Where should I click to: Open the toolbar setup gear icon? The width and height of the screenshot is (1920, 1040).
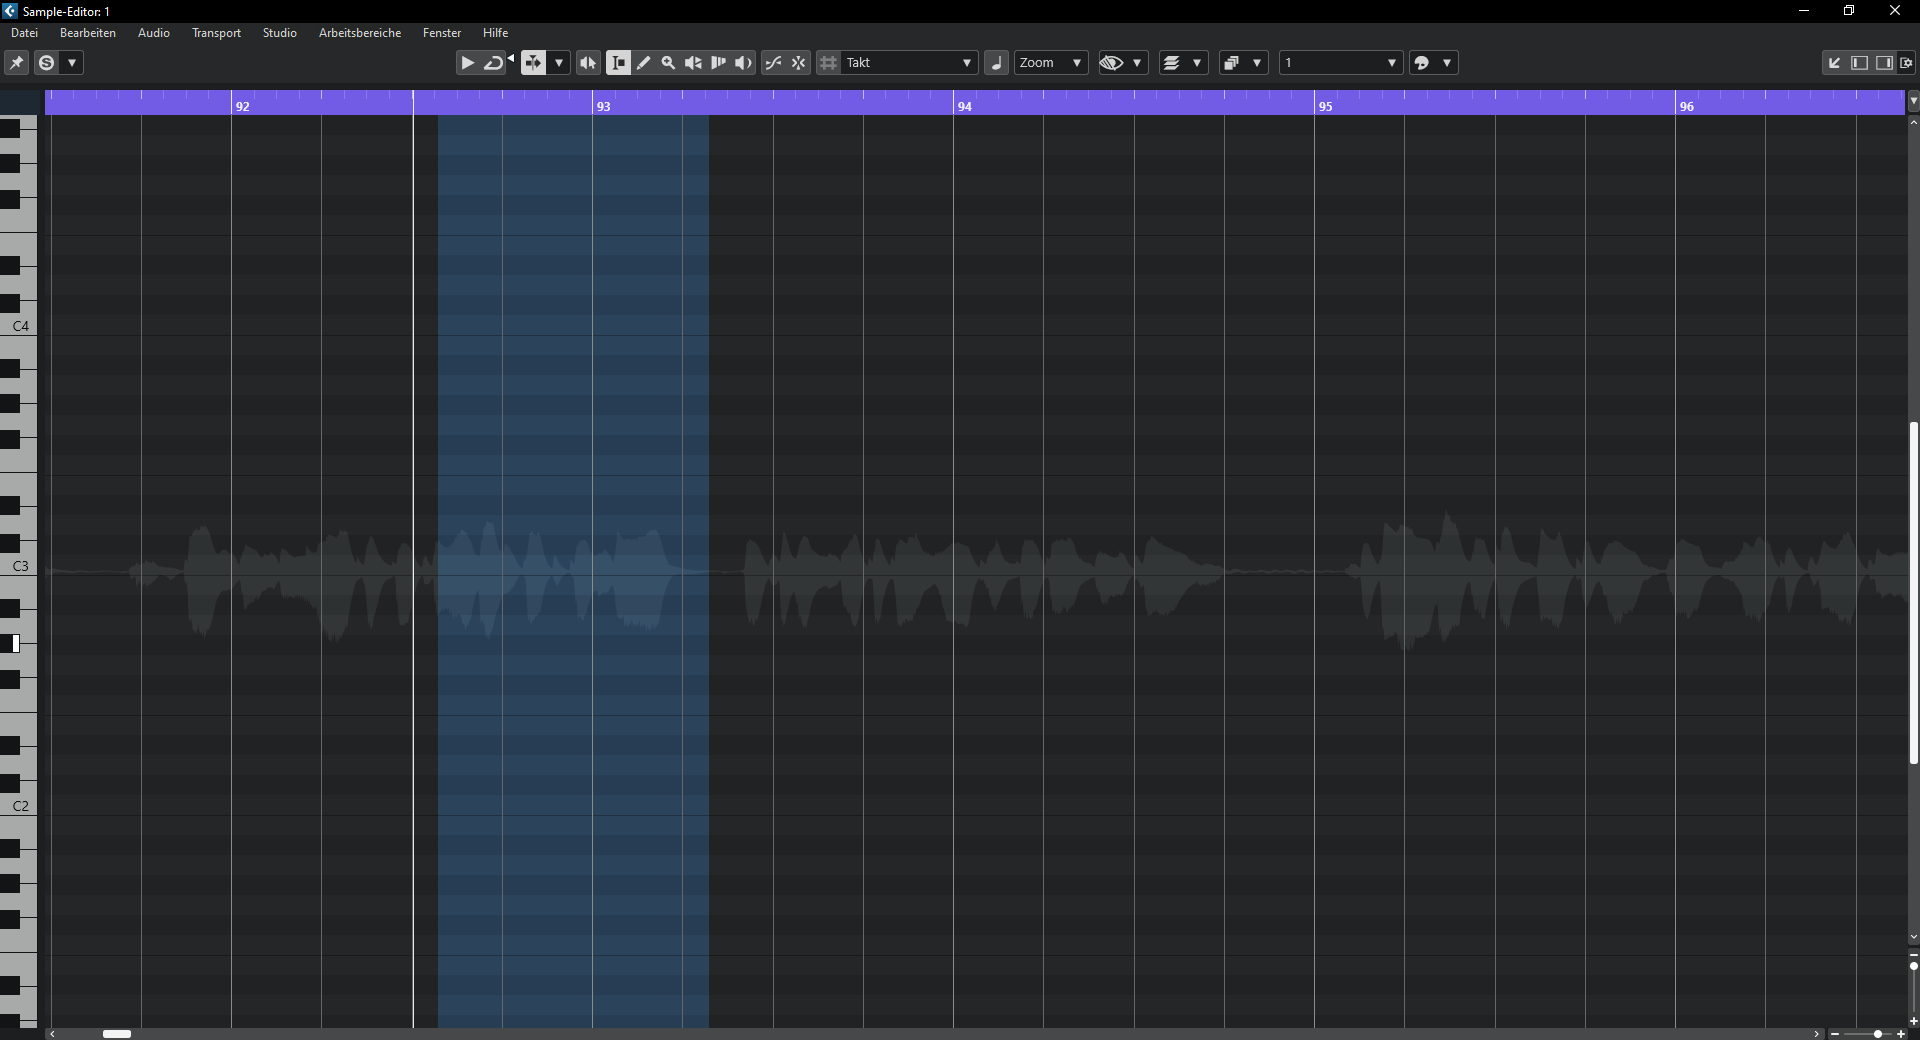(1907, 63)
